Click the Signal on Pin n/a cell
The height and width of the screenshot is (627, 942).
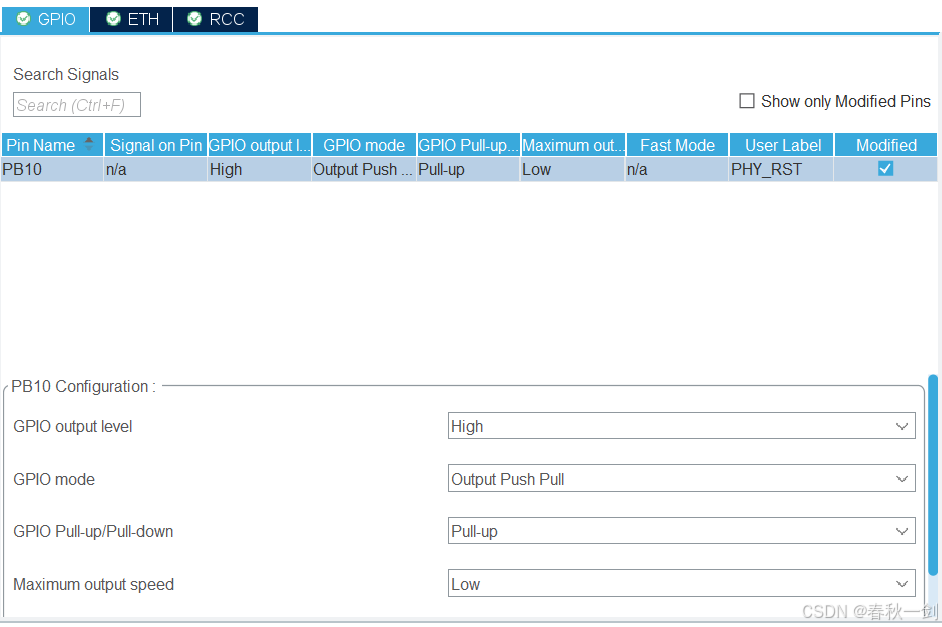(156, 169)
